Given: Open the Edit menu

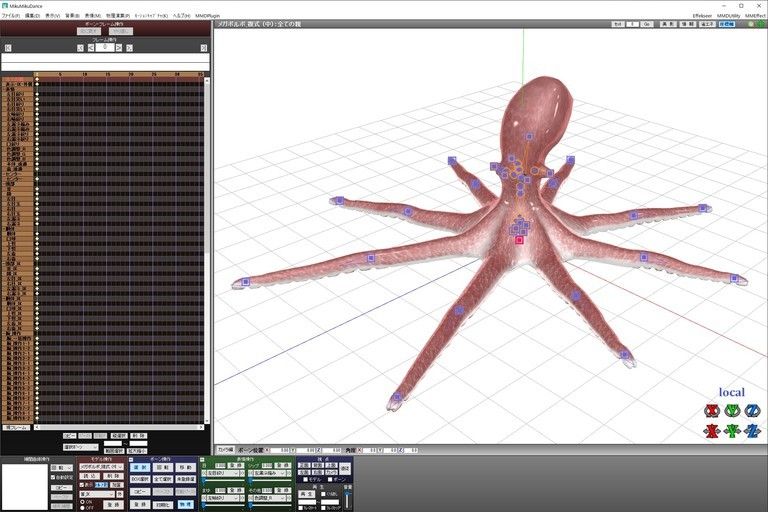Looking at the screenshot, I should (x=32, y=16).
